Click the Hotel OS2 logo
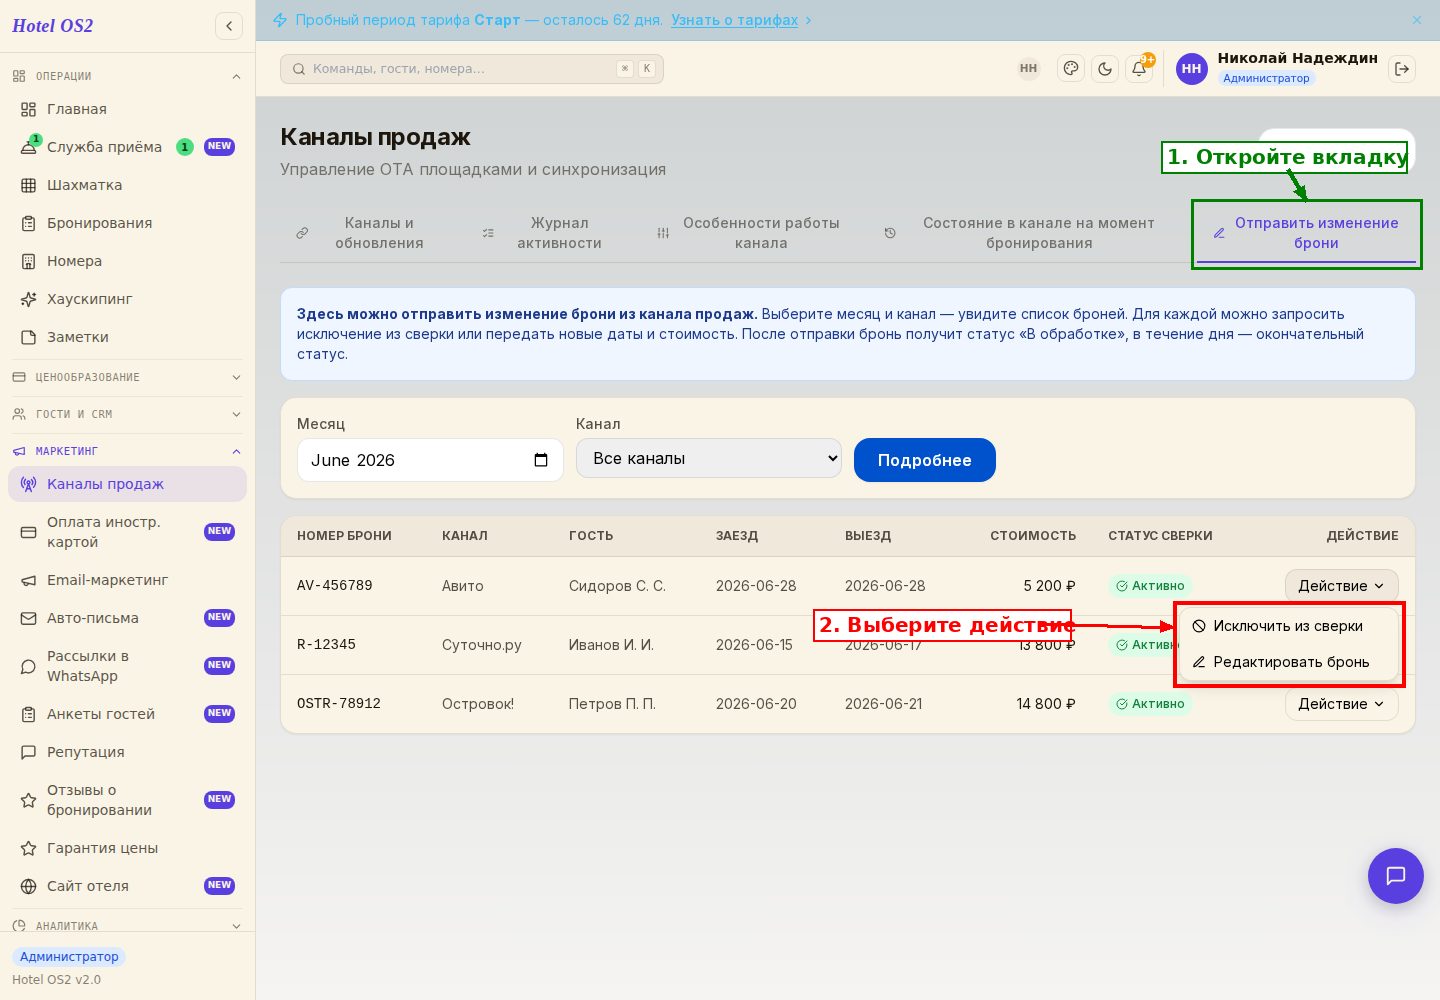 pos(53,26)
